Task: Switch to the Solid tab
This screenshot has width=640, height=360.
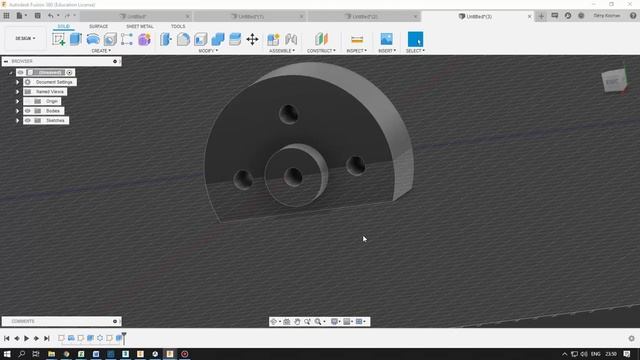Action: coord(64,26)
